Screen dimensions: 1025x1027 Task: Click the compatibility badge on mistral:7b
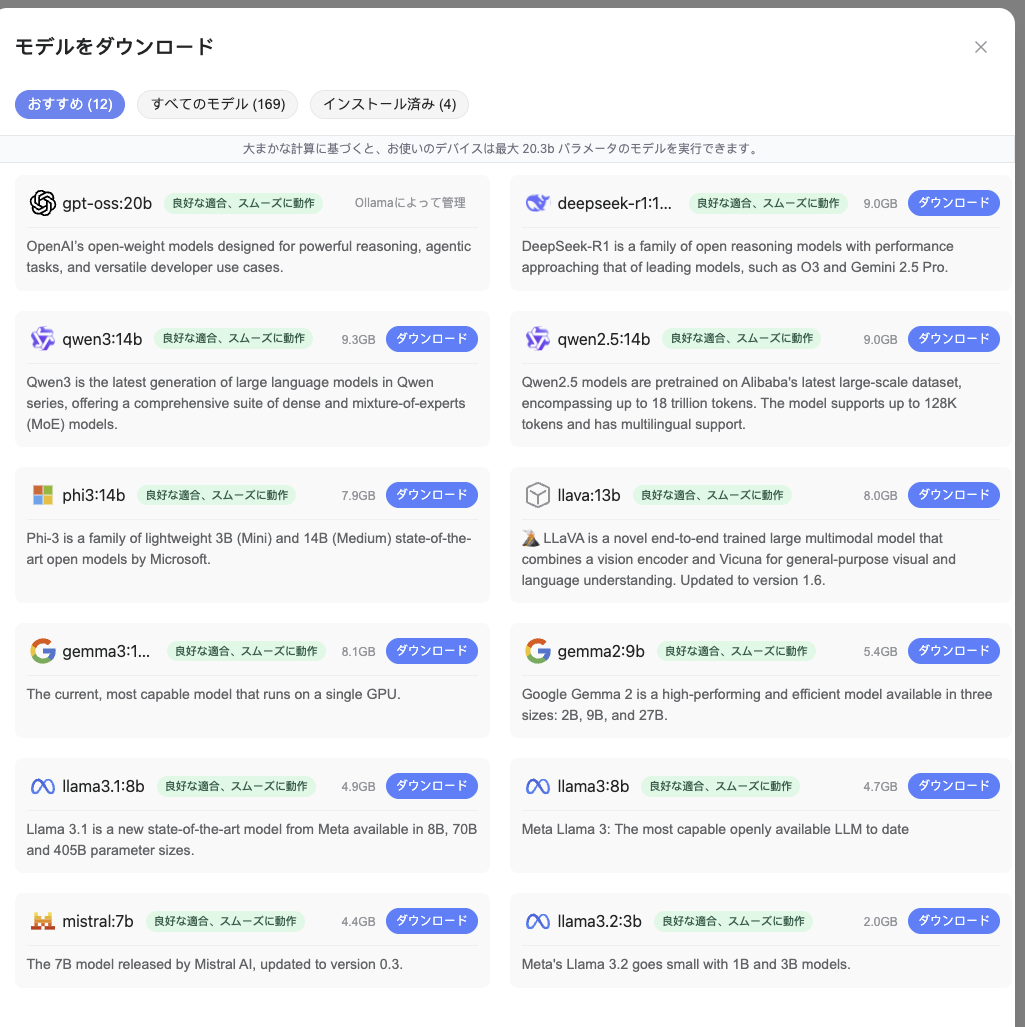pos(225,921)
